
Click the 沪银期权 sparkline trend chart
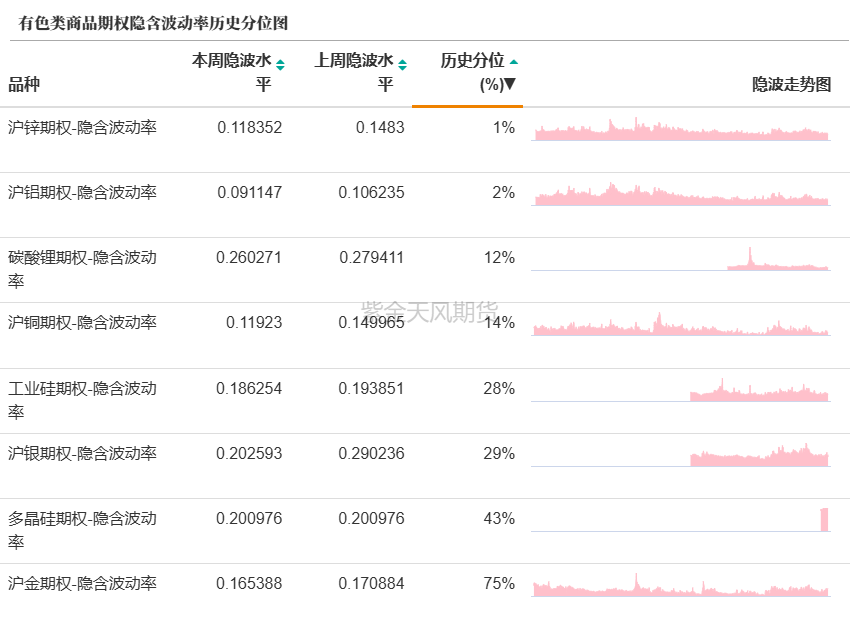[681, 455]
